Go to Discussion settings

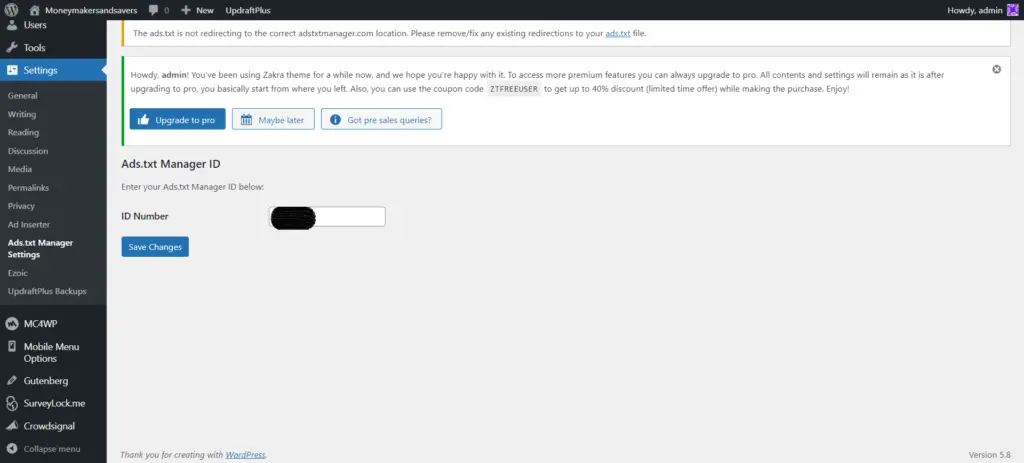click(x=28, y=151)
